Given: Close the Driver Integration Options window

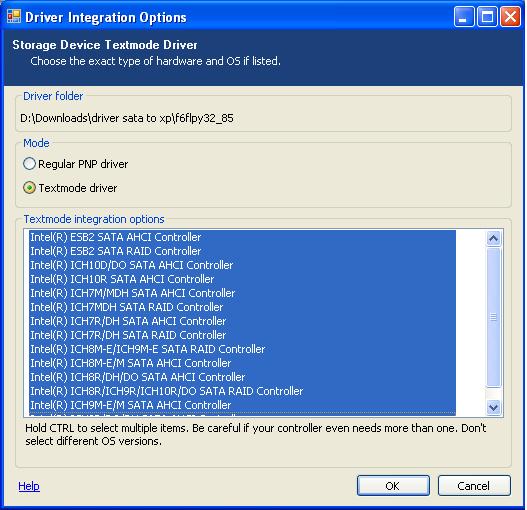Looking at the screenshot, I should point(510,16).
